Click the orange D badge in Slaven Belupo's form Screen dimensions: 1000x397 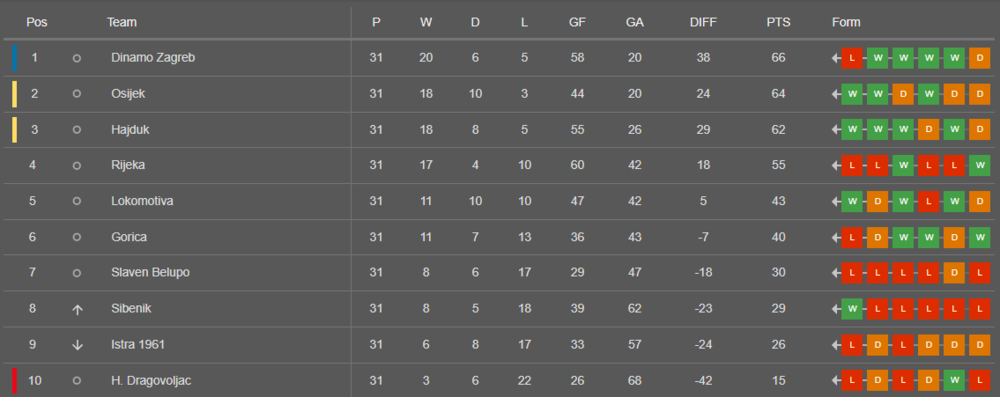(x=953, y=273)
